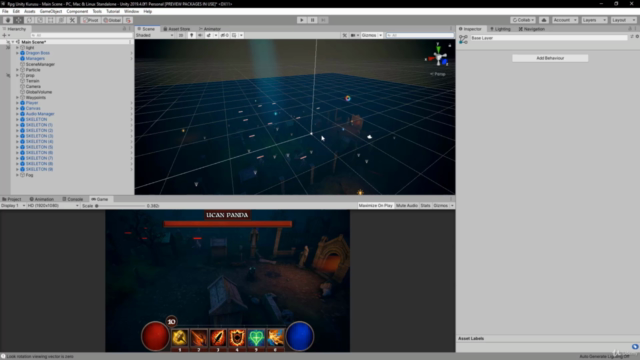Select the Rect transform tool

point(51,20)
